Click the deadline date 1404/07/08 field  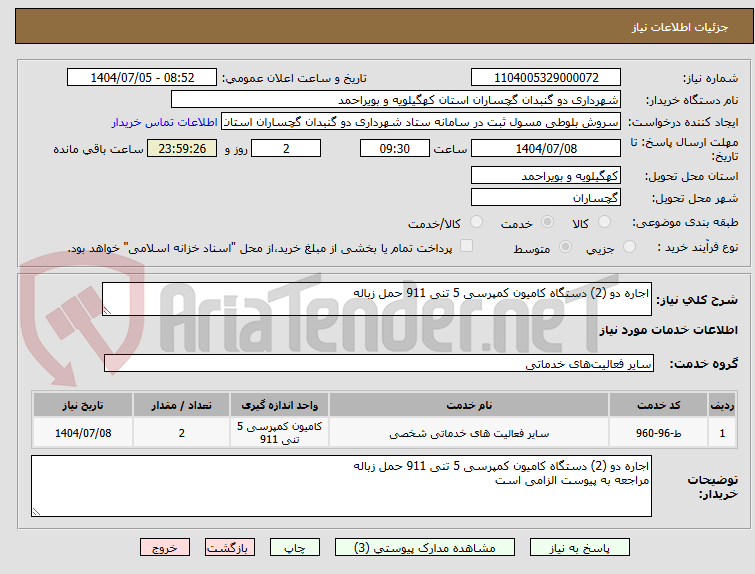point(546,148)
